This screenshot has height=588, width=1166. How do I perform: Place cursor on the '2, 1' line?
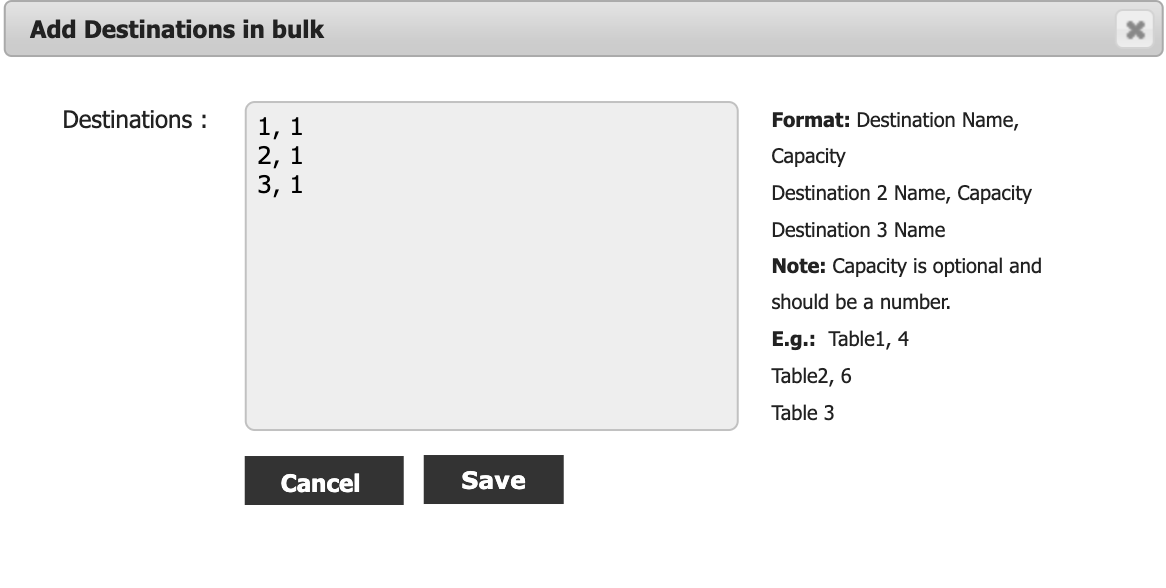pos(280,155)
